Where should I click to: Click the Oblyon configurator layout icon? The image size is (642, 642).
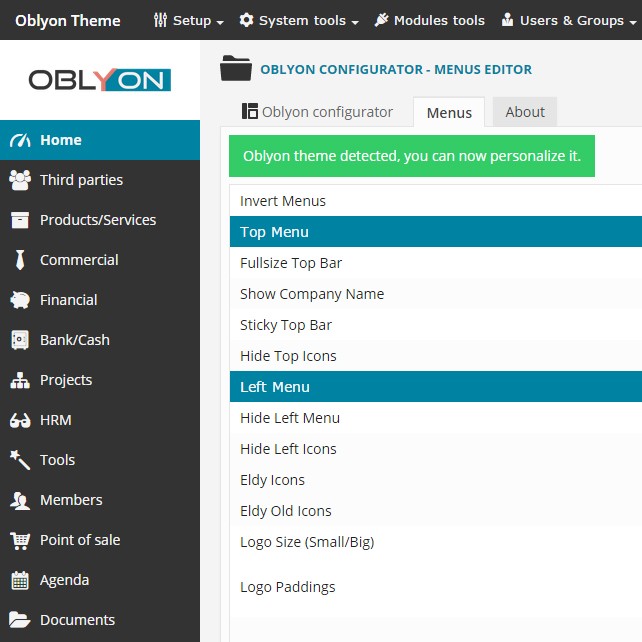coord(250,111)
